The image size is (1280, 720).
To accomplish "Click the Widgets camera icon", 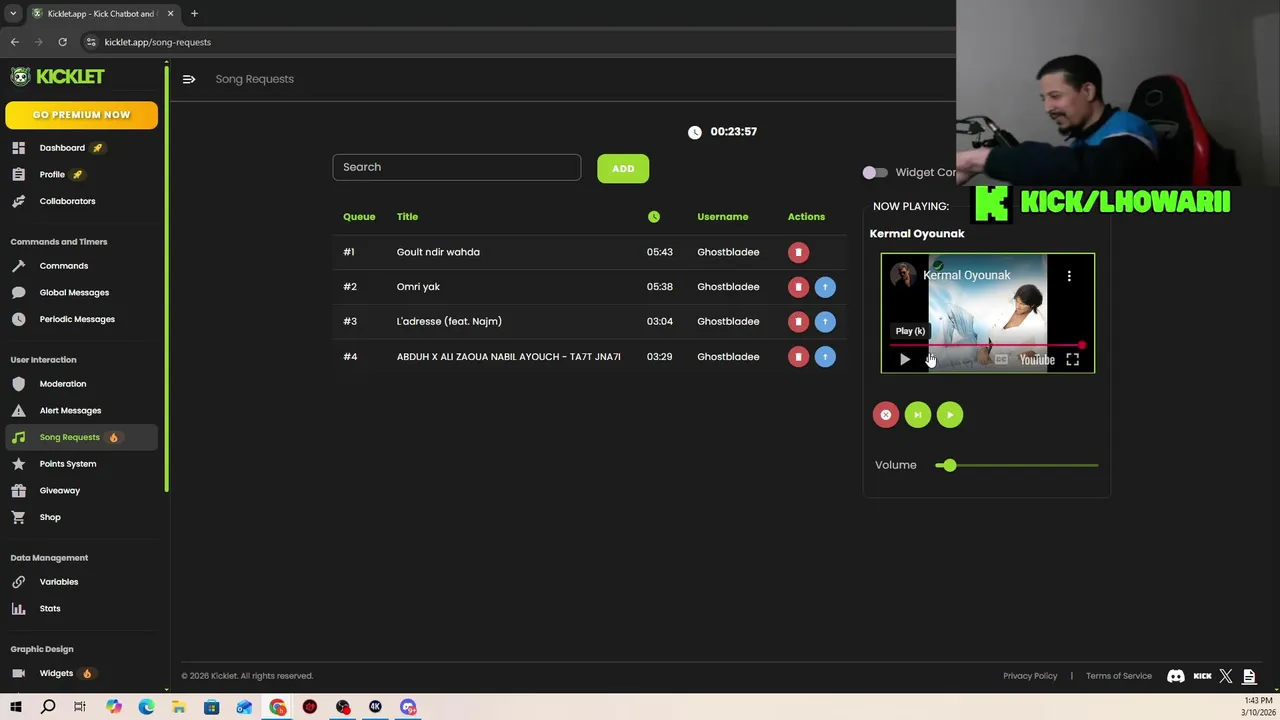I will click(x=18, y=673).
